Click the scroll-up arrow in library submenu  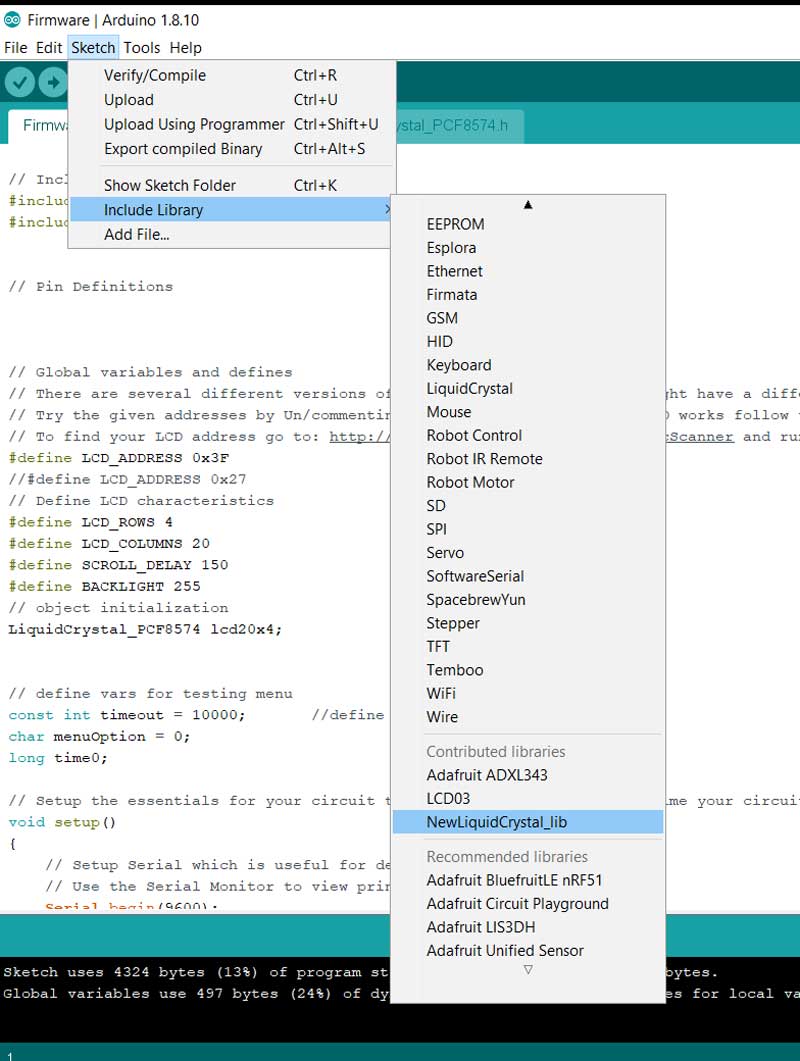[x=528, y=204]
